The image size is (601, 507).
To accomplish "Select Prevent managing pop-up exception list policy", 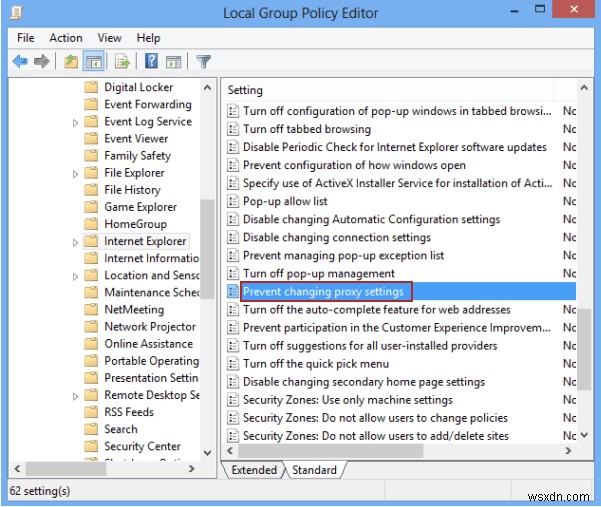I will [x=343, y=255].
